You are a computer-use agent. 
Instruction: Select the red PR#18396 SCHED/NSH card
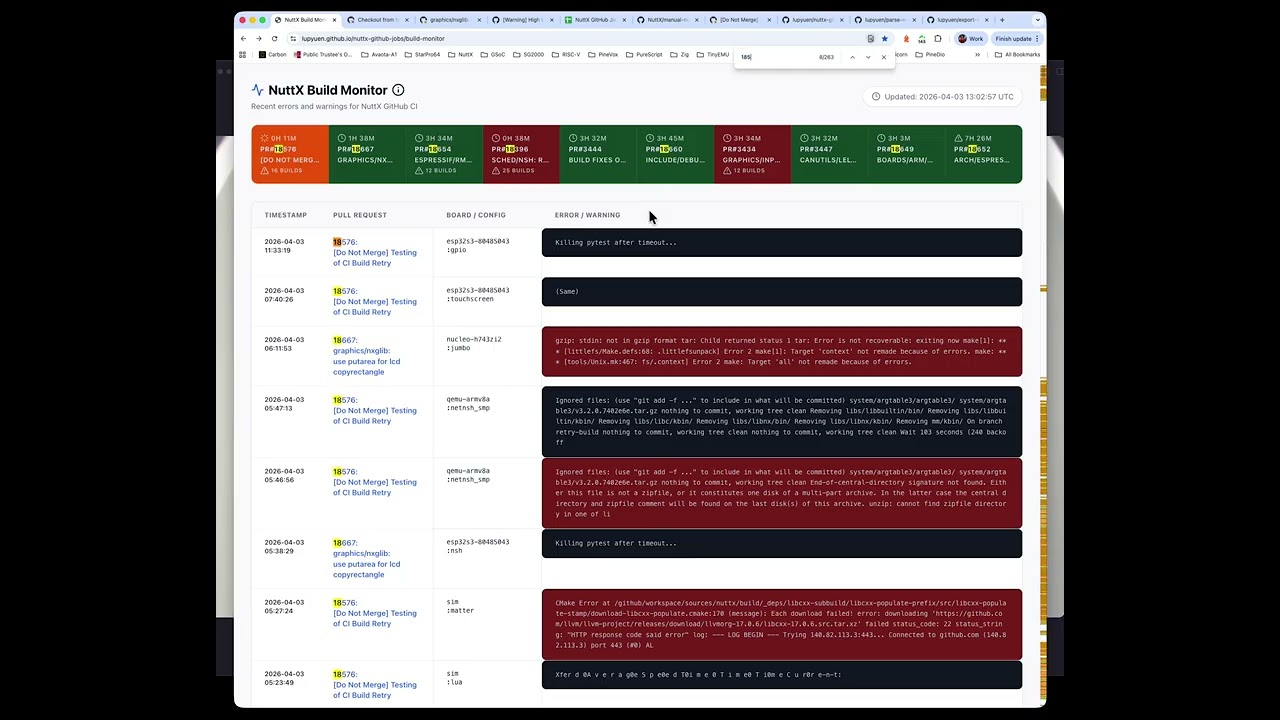(521, 154)
